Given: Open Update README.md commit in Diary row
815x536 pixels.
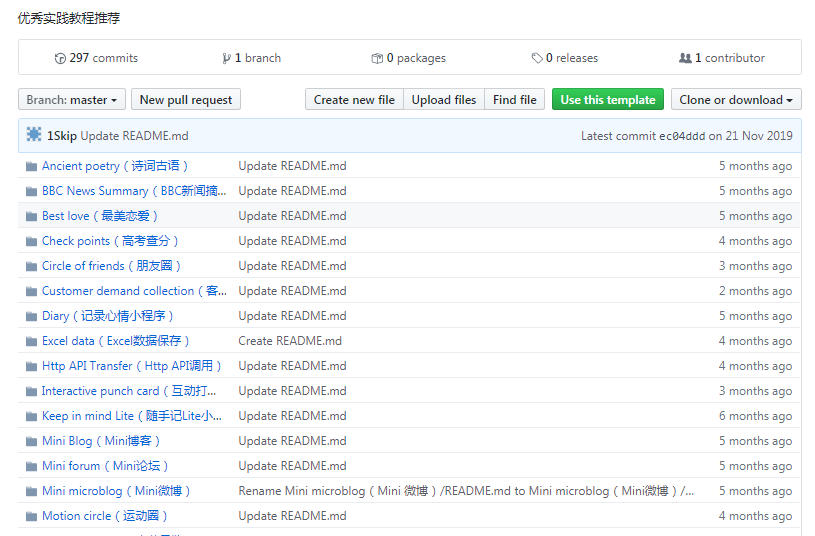Looking at the screenshot, I should coord(292,316).
